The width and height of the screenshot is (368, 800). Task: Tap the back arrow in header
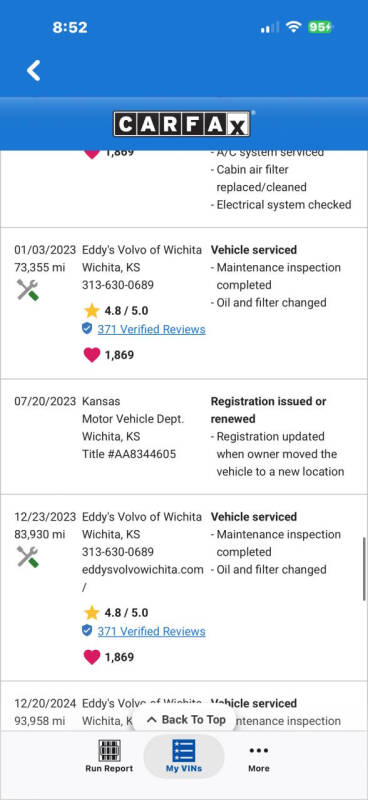coord(34,70)
